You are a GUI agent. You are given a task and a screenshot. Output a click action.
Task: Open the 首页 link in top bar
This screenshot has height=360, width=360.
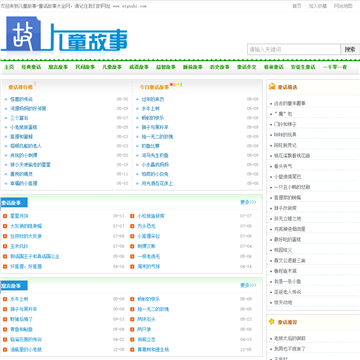point(297,6)
